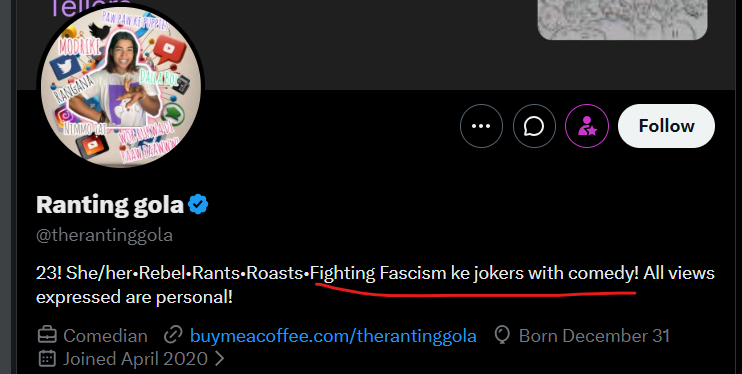This screenshot has width=742, height=374.
Task: Click the briefcase icon beside Comedian
Action: coord(47,335)
